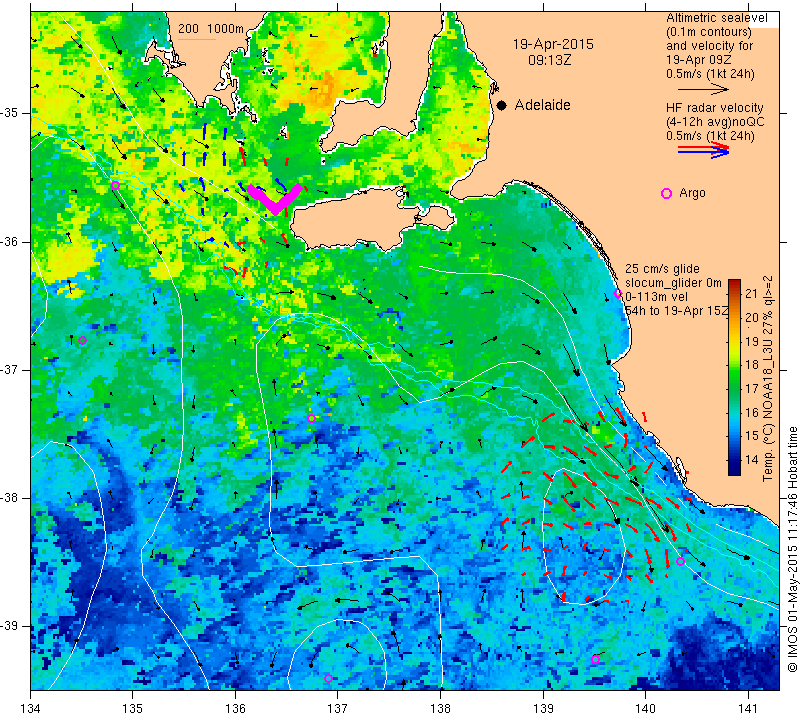This screenshot has height=720, width=800.
Task: Click the '54h to 19-Apr 15Z' text
Action: click(x=677, y=311)
